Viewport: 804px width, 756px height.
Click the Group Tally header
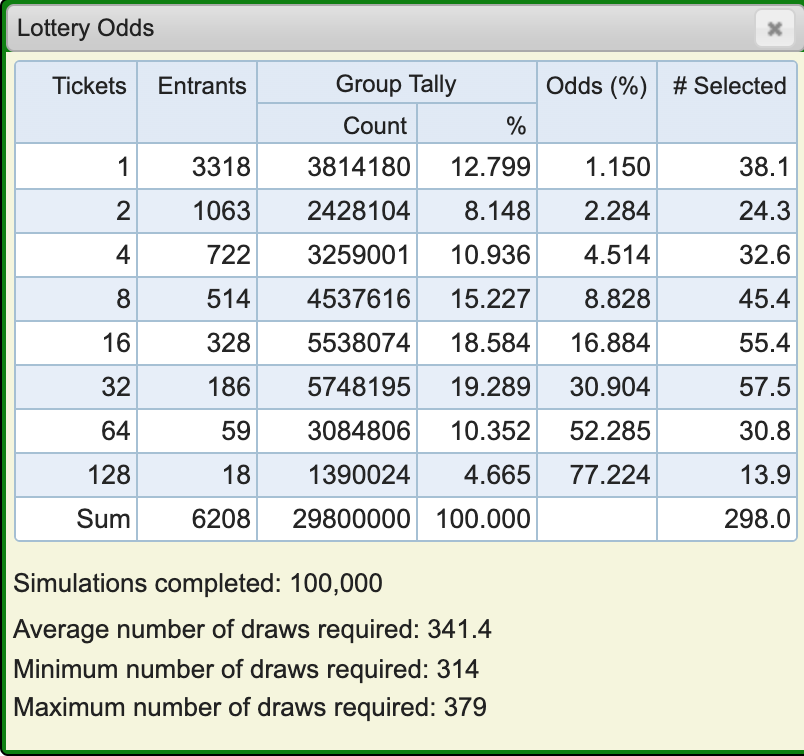tap(396, 84)
